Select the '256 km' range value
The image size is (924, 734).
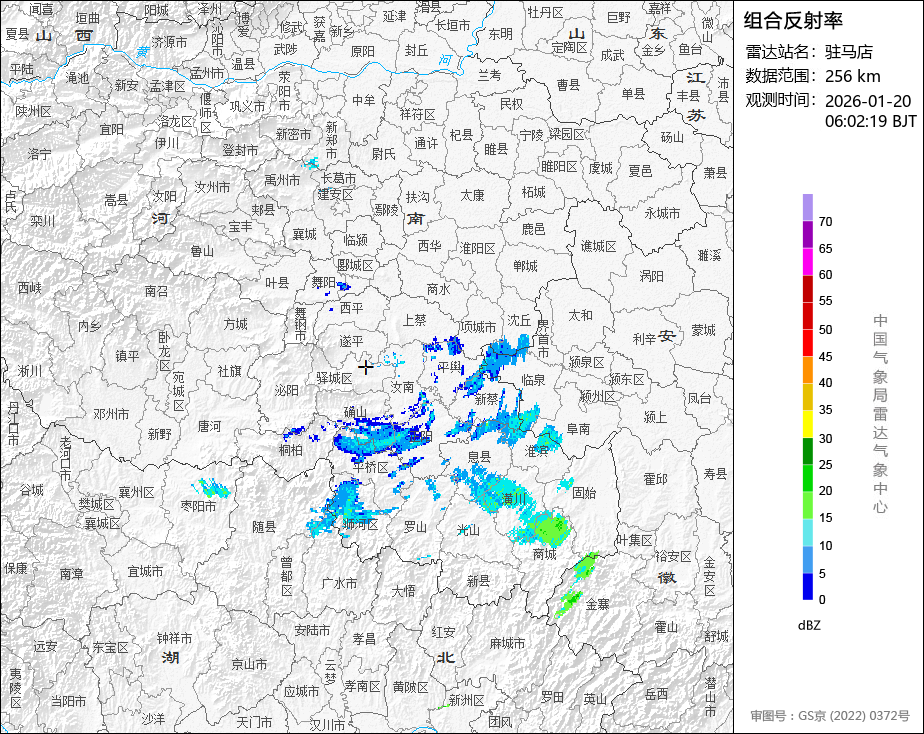coord(852,77)
